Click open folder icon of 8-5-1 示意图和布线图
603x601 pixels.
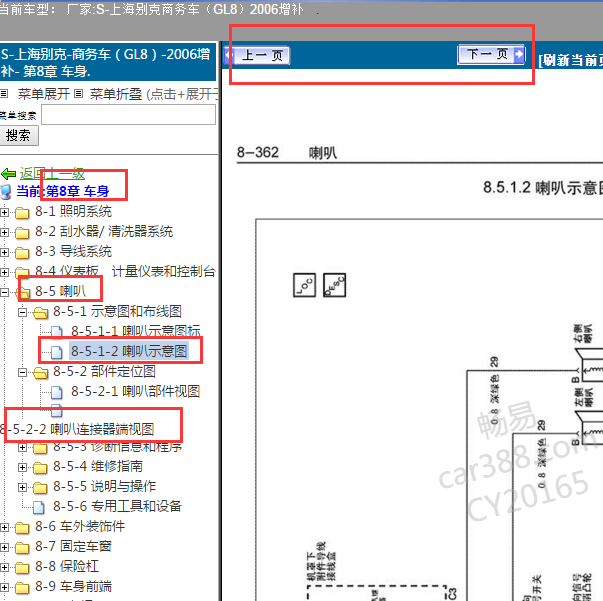(40, 313)
